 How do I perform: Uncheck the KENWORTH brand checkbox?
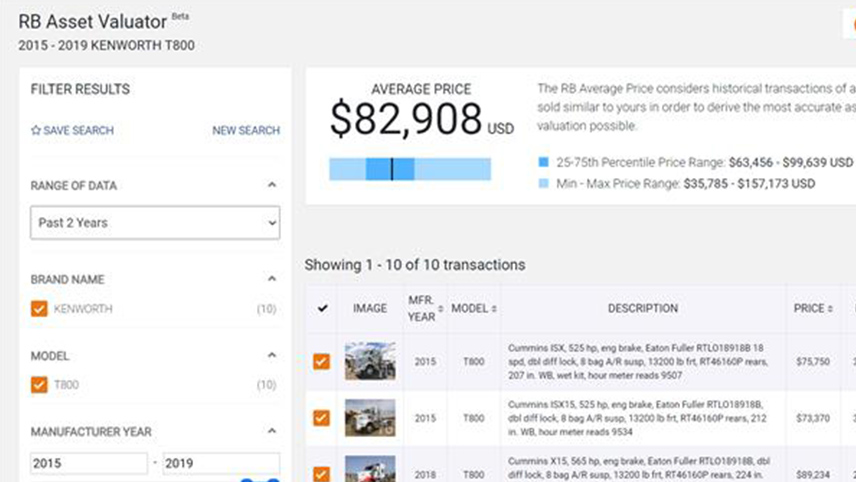pyautogui.click(x=39, y=309)
